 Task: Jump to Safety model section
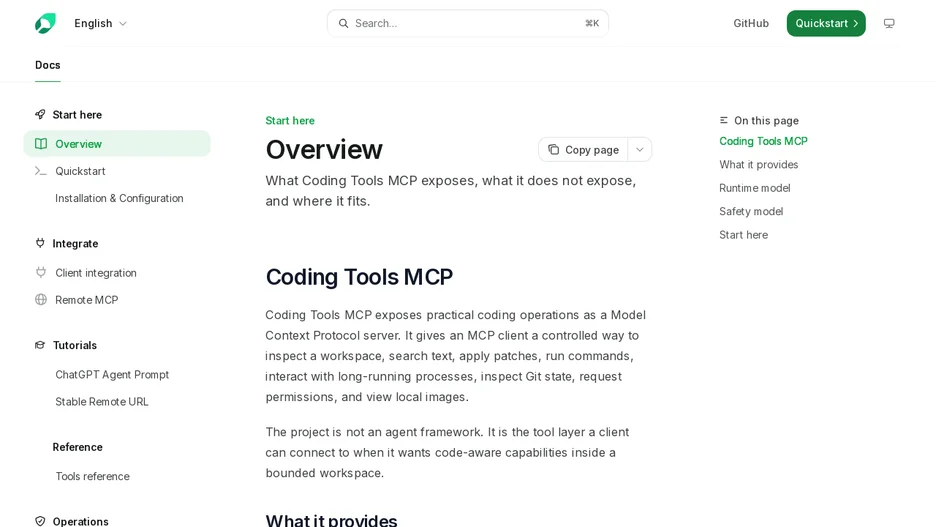point(751,211)
